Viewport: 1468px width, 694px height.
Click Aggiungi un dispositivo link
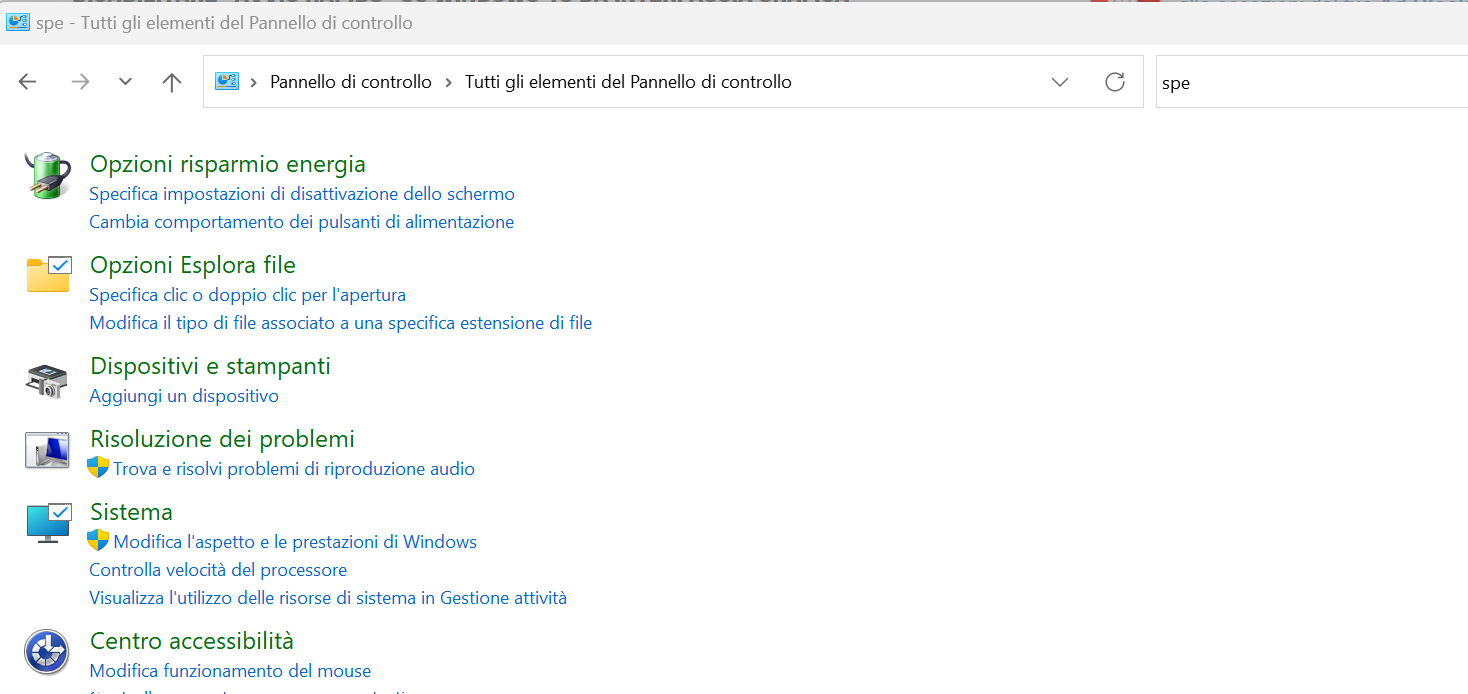click(184, 396)
